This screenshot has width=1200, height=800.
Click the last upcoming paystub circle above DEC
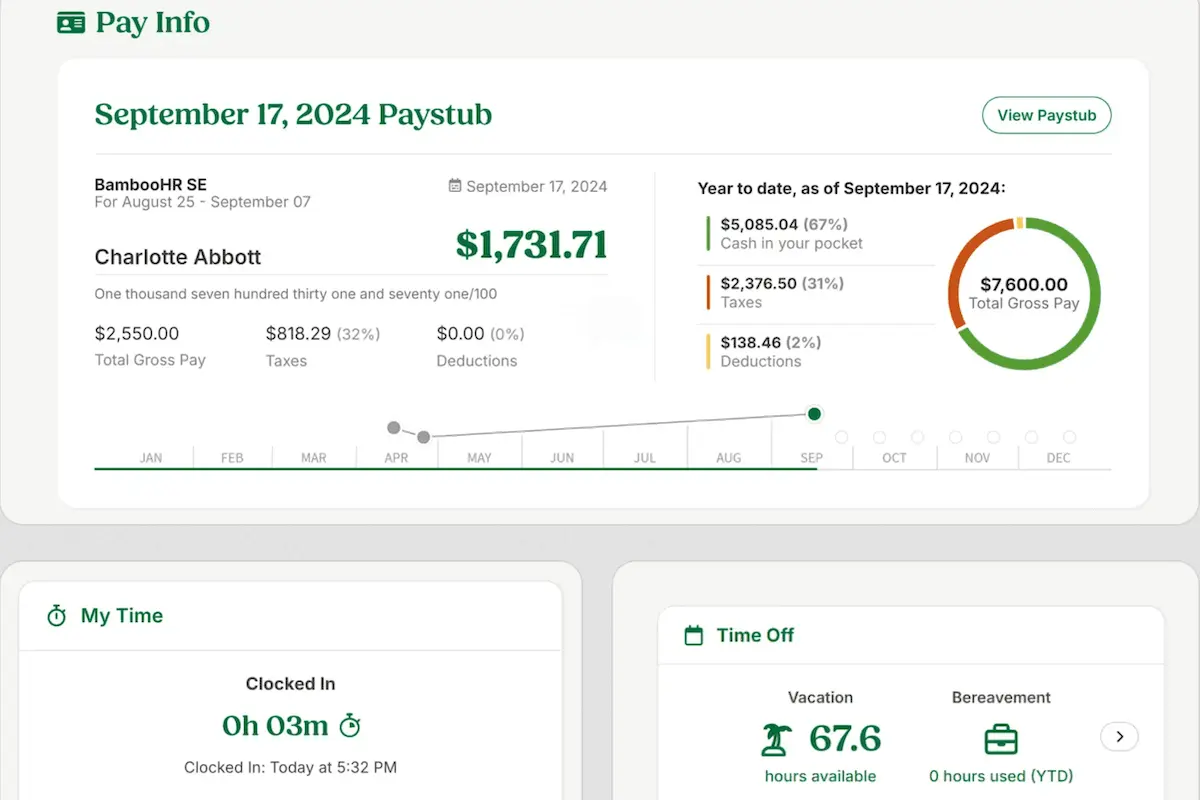(x=1069, y=437)
